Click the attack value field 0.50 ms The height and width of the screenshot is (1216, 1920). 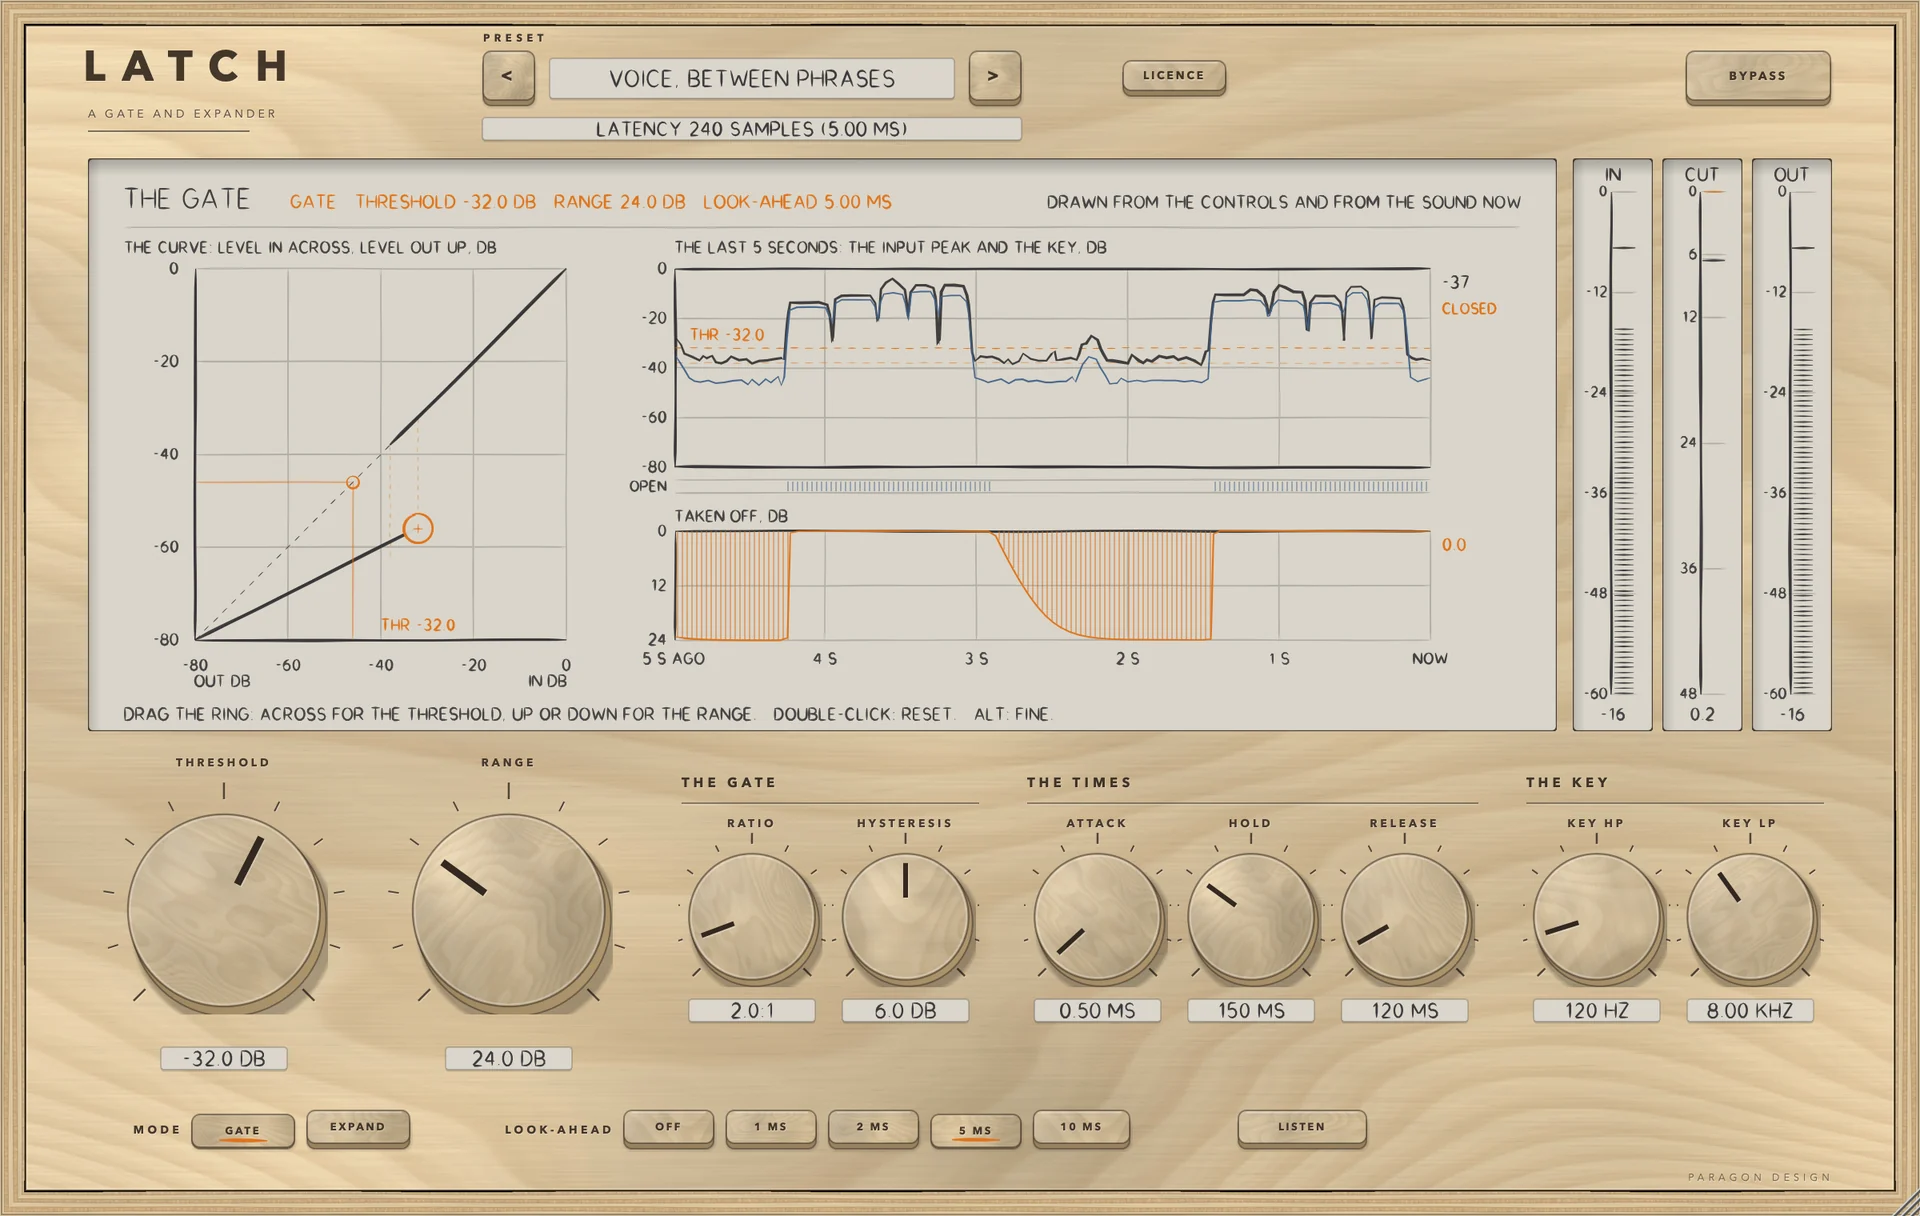click(x=1098, y=1010)
